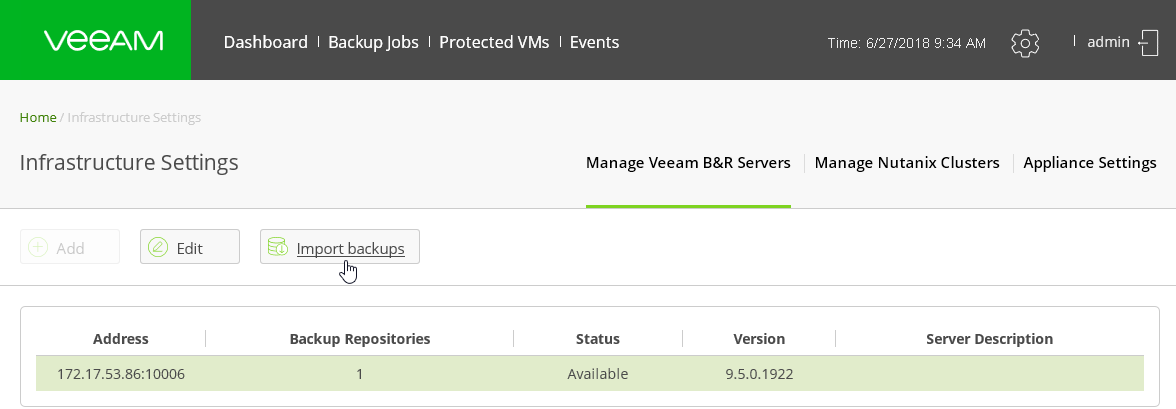Click the admin username
This screenshot has height=409, width=1176.
(x=1108, y=42)
